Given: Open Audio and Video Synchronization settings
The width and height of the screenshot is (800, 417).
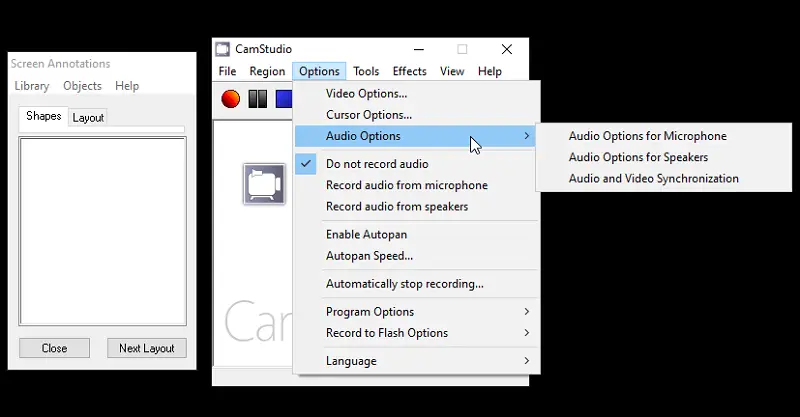Looking at the screenshot, I should [663, 179].
